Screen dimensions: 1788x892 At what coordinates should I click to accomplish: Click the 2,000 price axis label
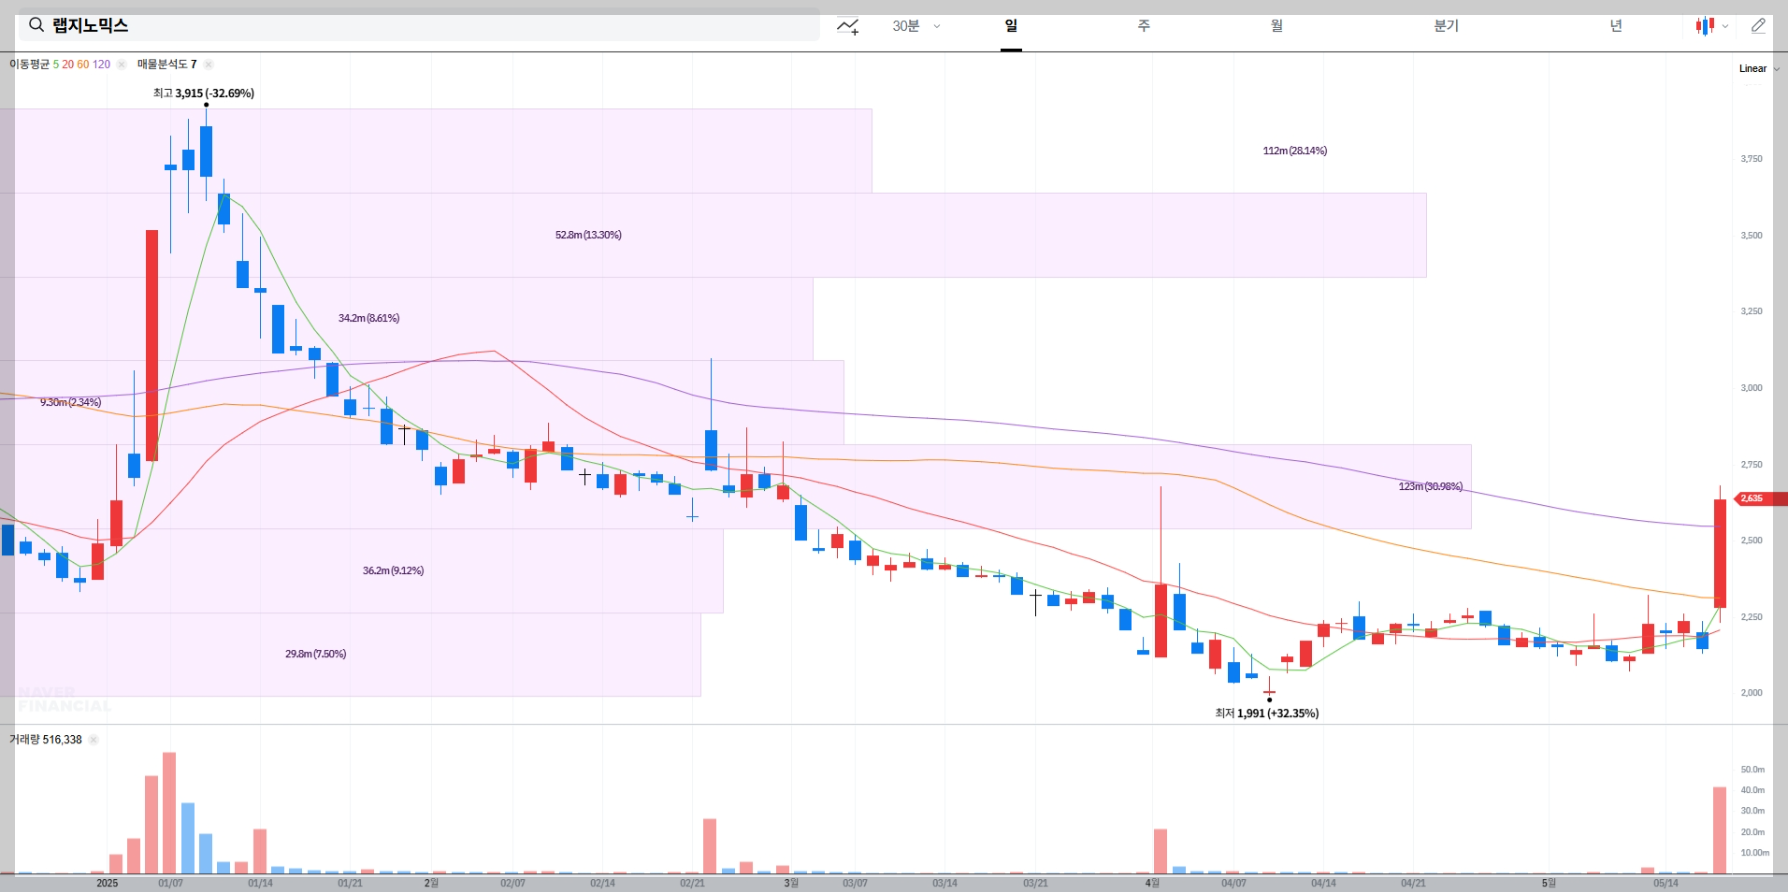(x=1751, y=693)
